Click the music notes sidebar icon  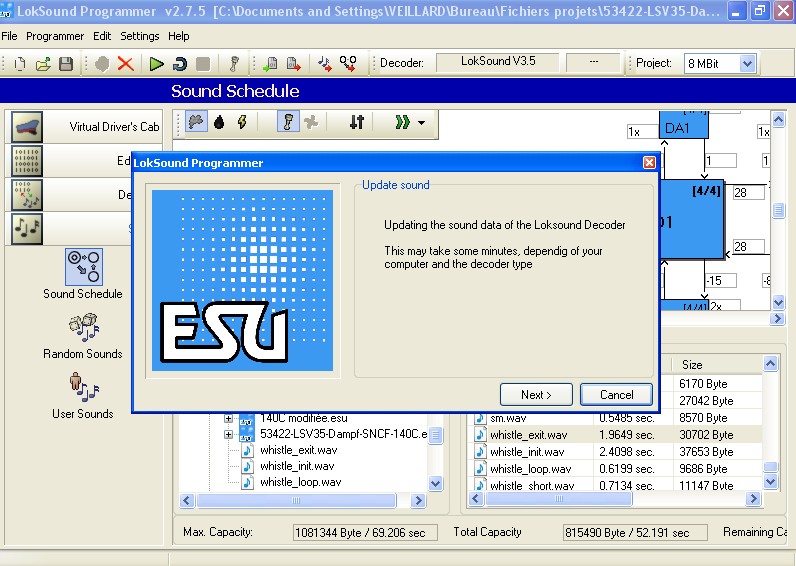(x=27, y=228)
